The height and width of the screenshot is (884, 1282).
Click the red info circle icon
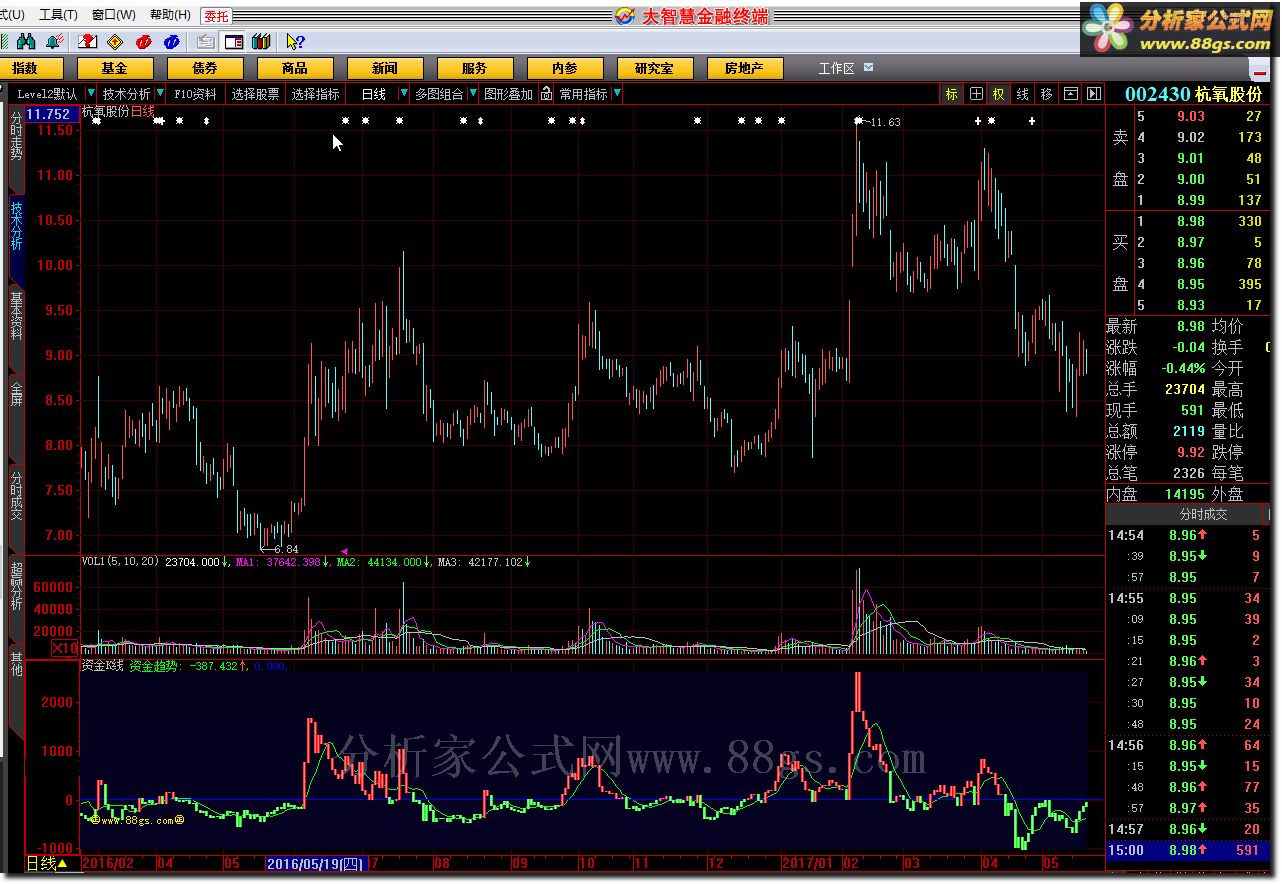point(143,41)
